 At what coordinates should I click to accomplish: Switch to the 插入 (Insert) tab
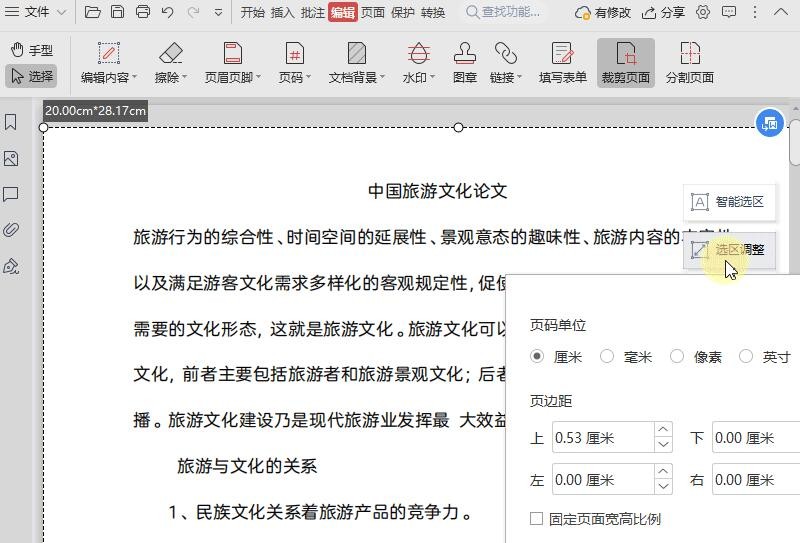282,13
